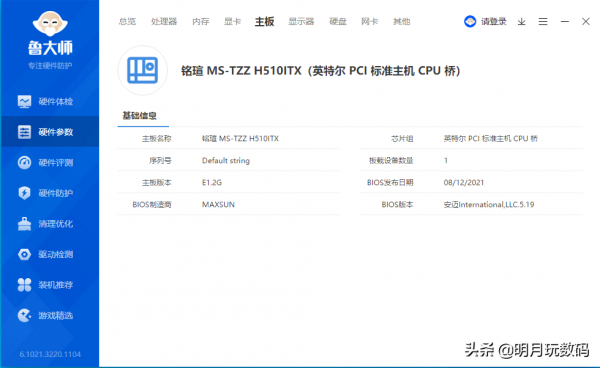Click BIOS version 安迈International,LLC.5.19
600x368 pixels.
489,205
